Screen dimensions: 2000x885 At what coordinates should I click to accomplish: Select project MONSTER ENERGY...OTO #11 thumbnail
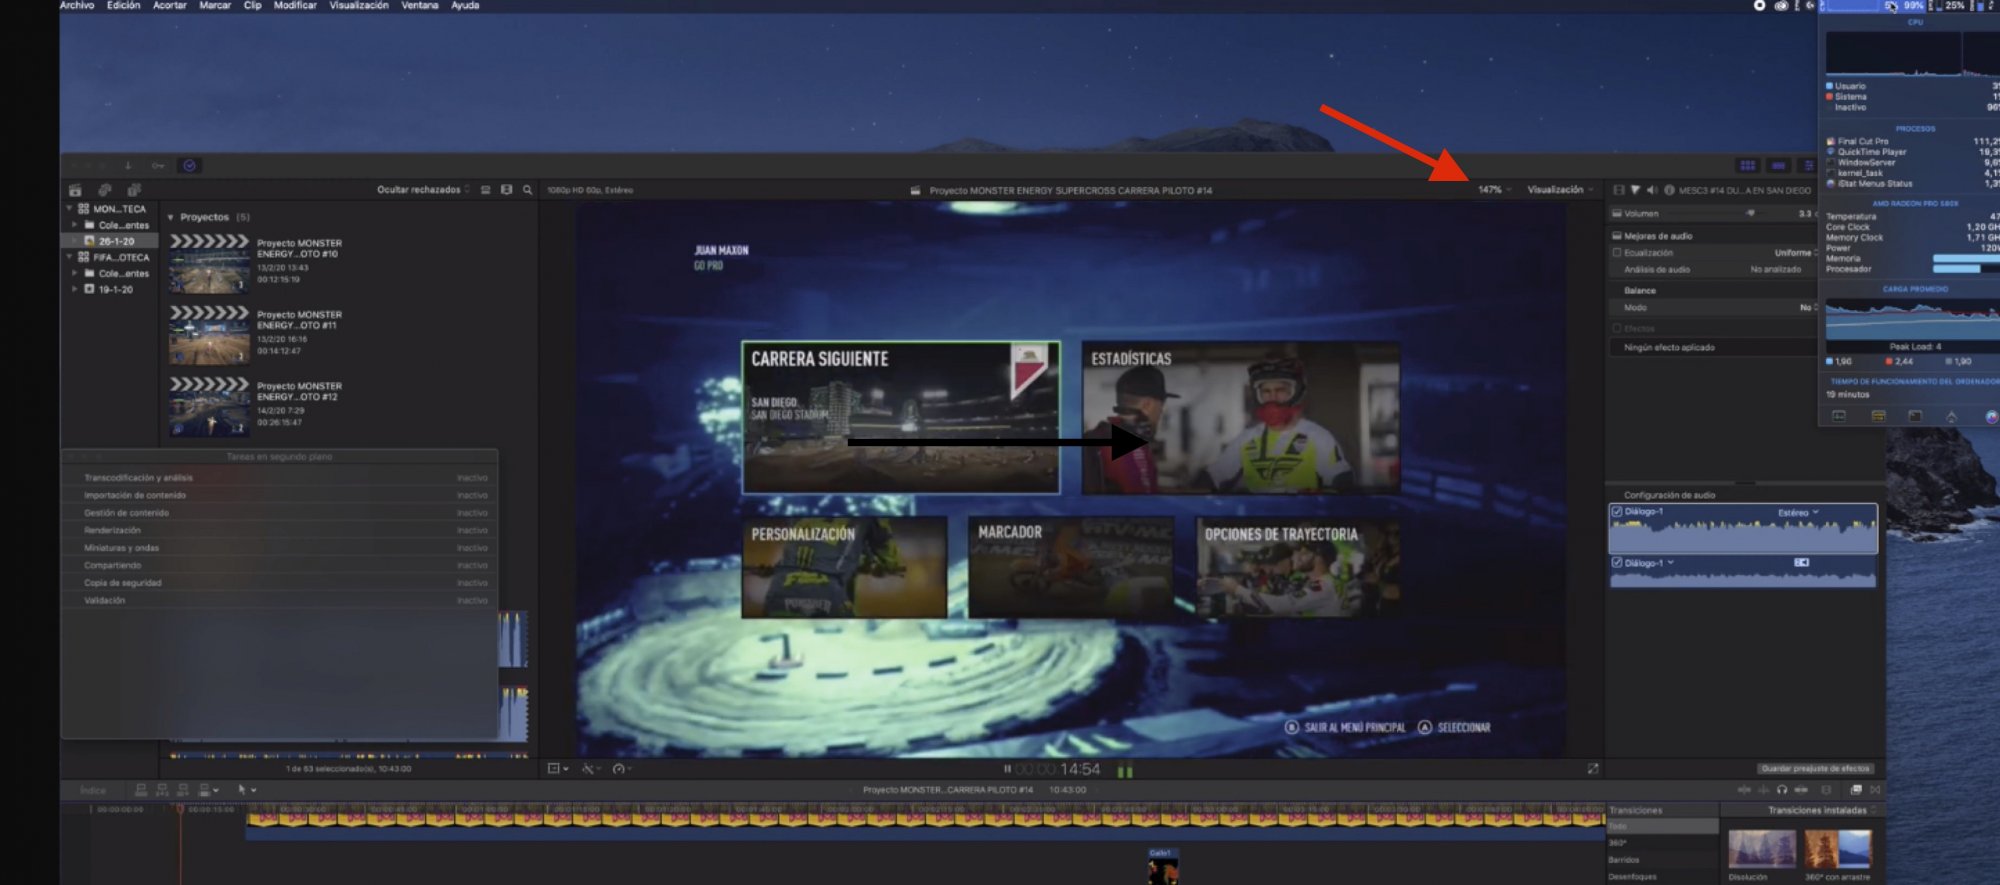point(209,334)
